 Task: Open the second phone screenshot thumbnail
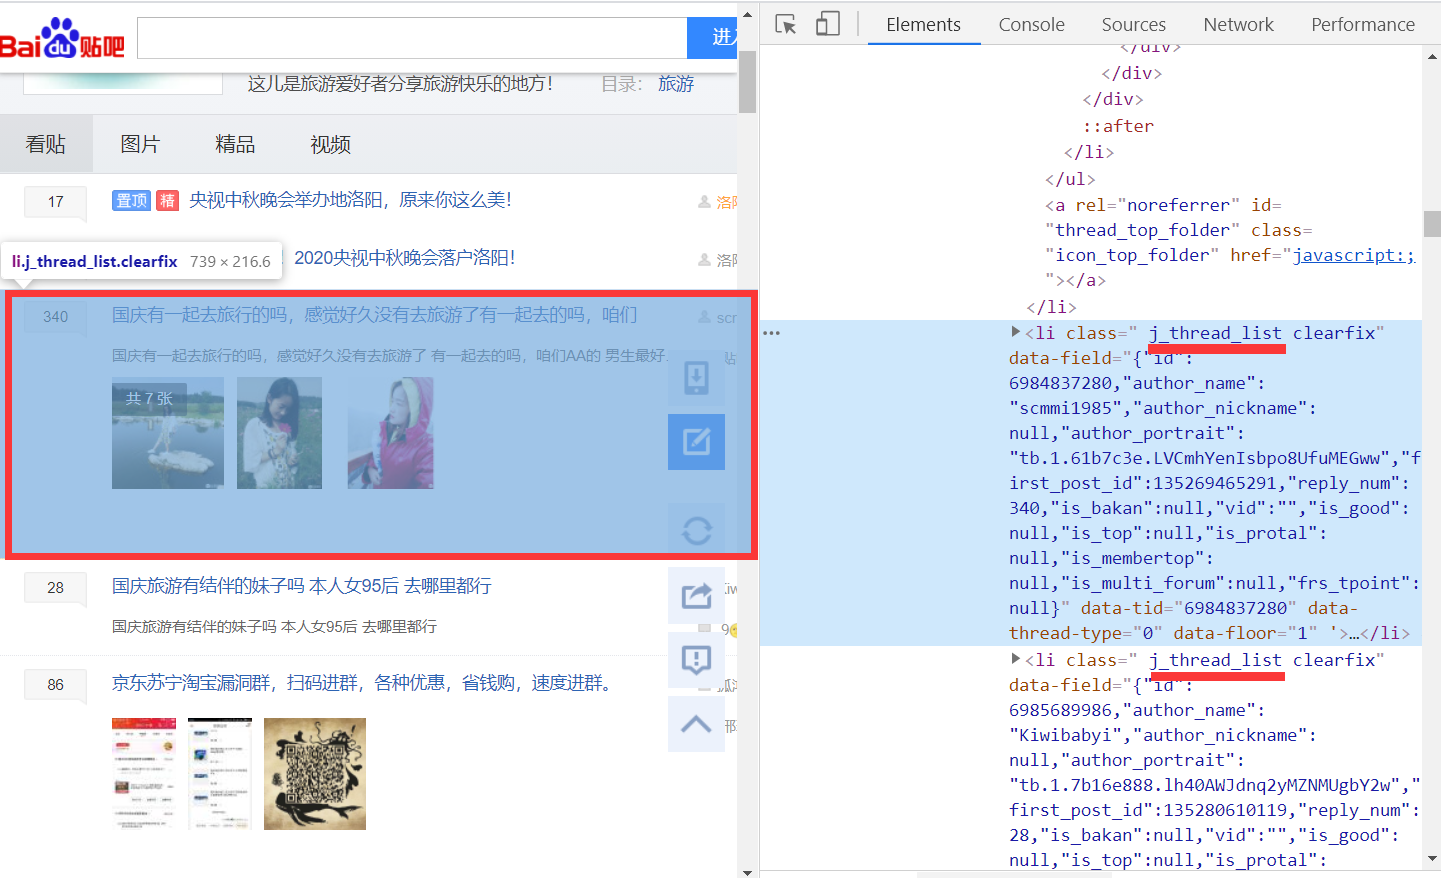[x=220, y=774]
